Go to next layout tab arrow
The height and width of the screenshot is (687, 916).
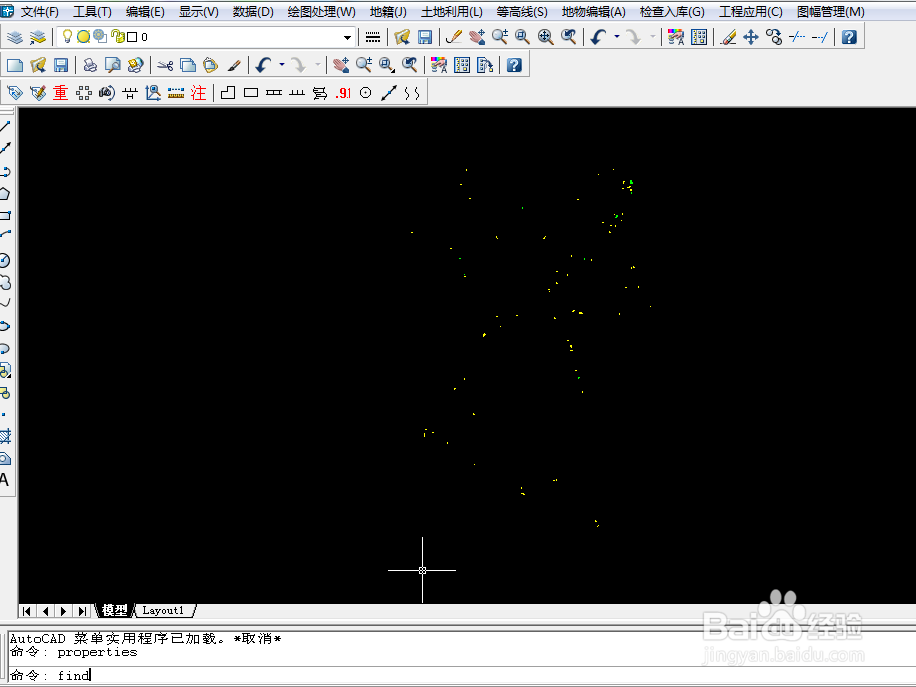tap(64, 611)
